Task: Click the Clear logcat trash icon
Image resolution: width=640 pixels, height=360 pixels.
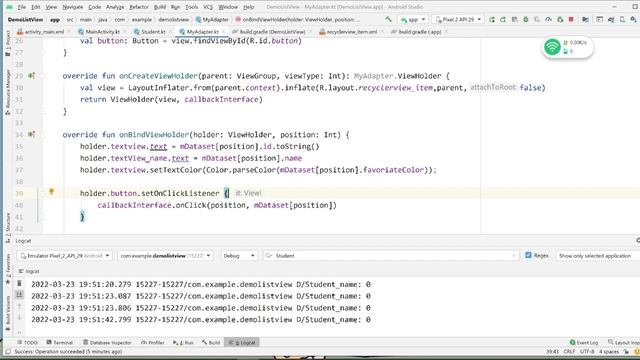Action: coord(19,283)
